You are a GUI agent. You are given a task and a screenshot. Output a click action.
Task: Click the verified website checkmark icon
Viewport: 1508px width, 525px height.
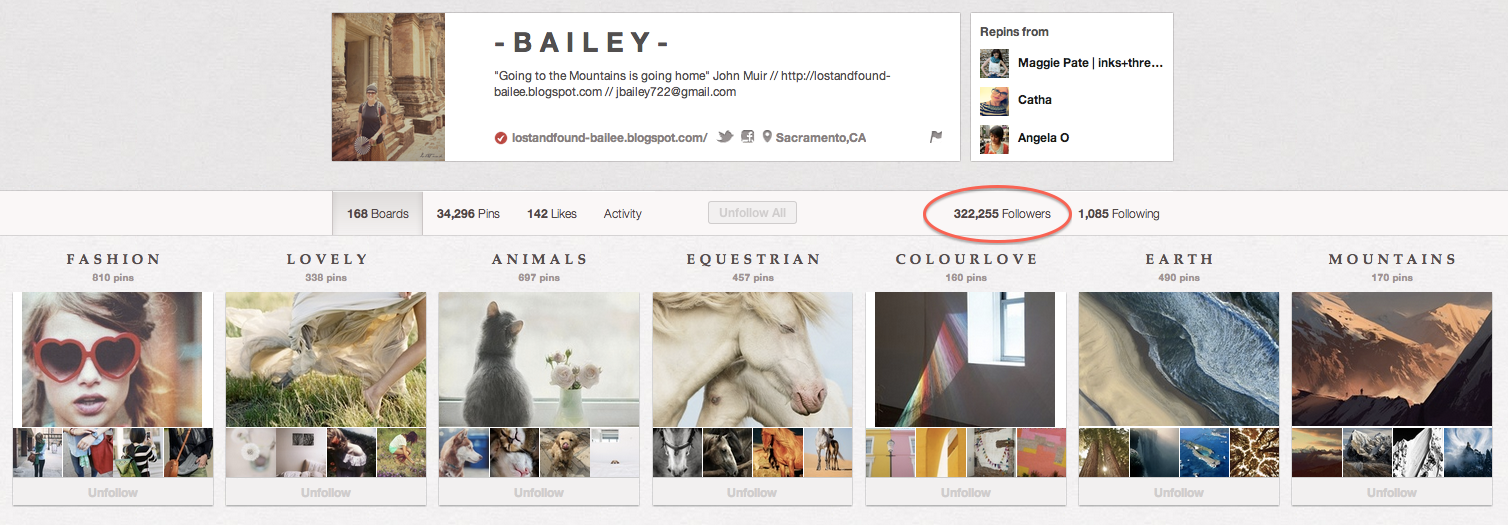coord(501,138)
